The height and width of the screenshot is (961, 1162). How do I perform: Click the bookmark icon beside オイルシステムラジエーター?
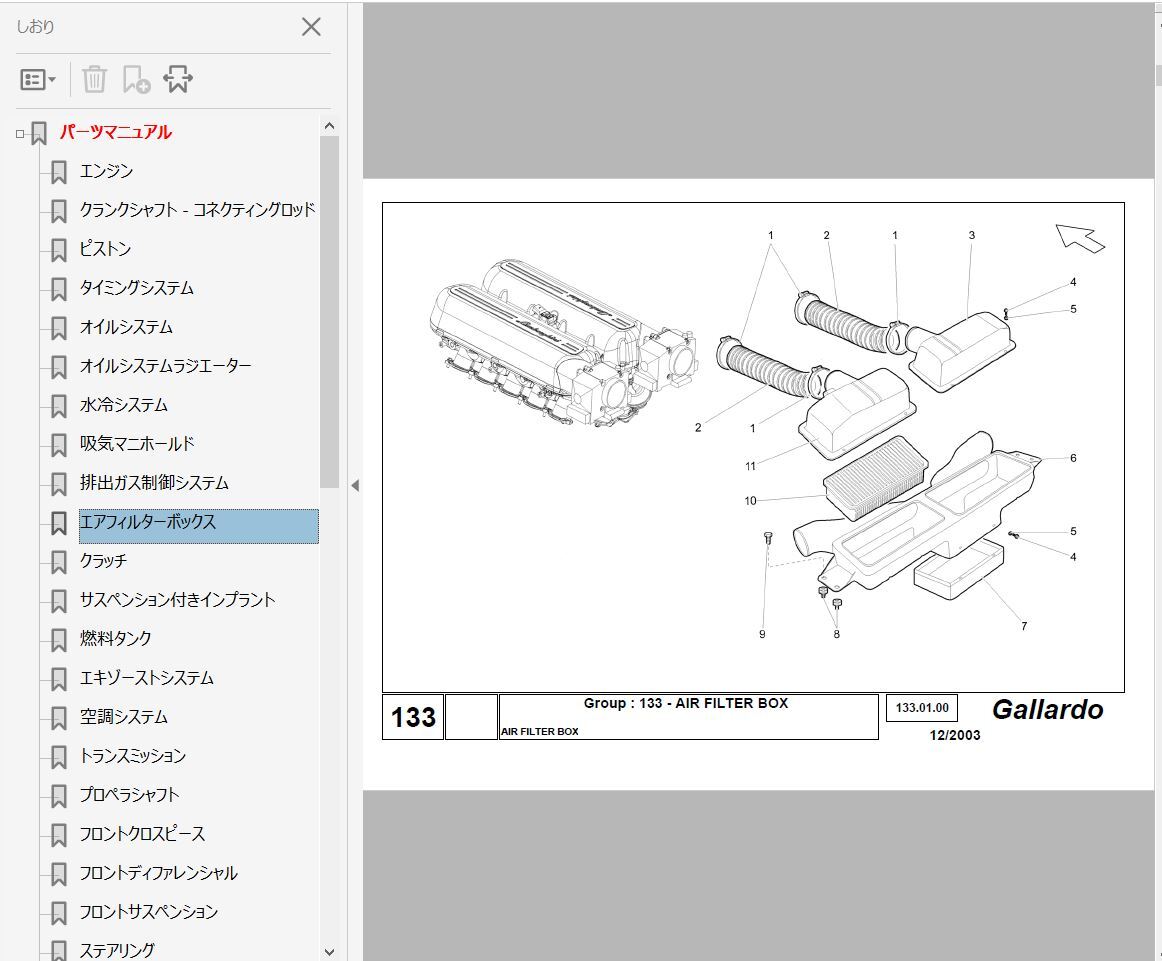pos(59,368)
